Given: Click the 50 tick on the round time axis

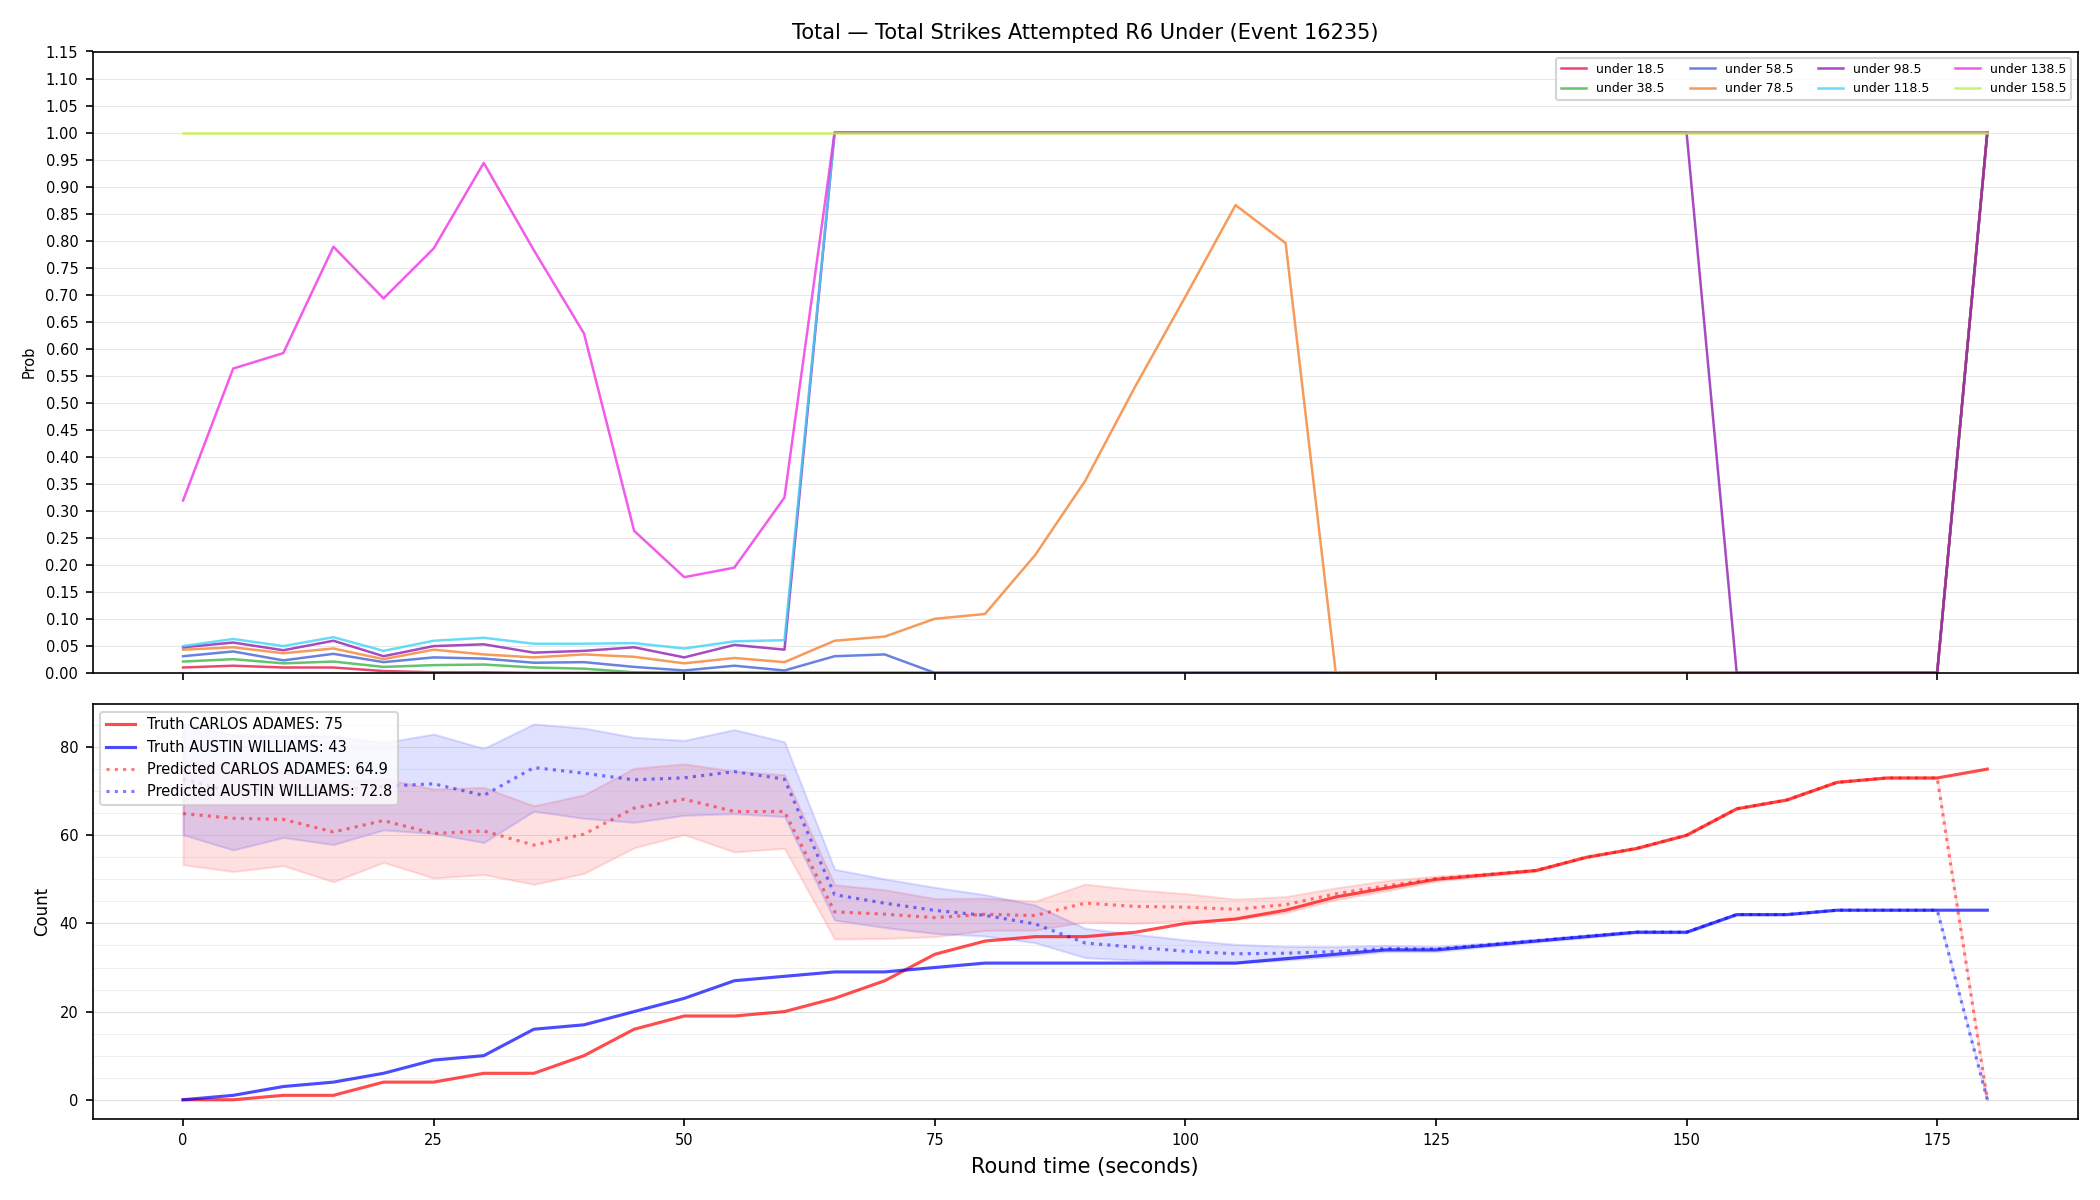Looking at the screenshot, I should click(684, 1138).
